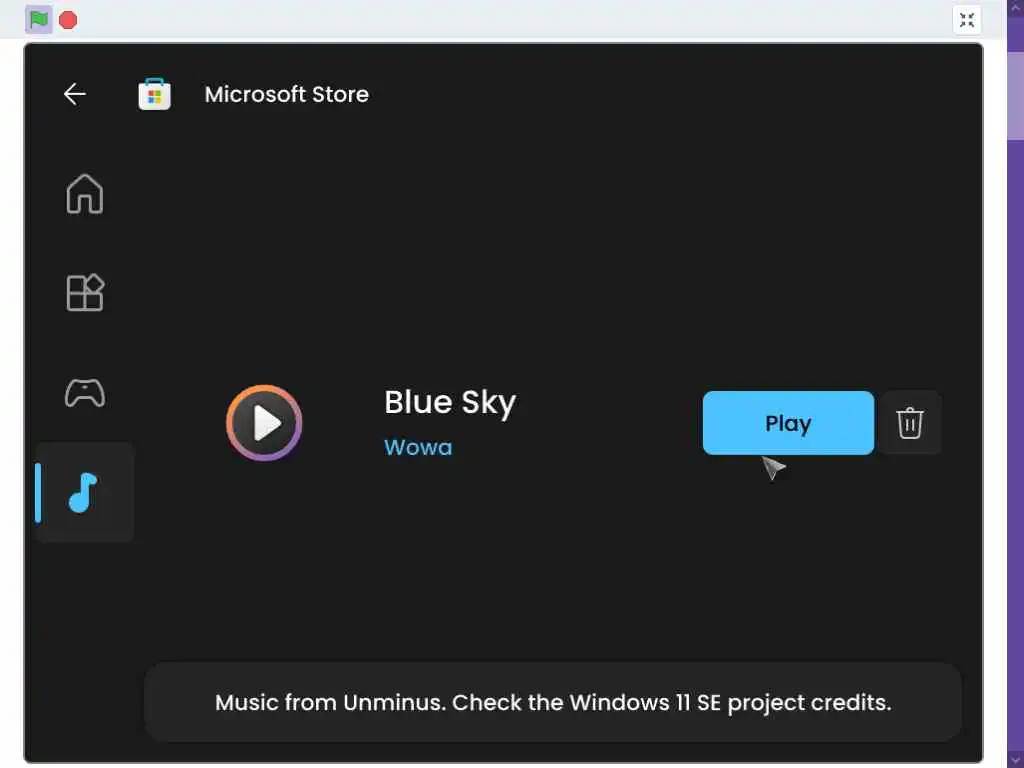Play the Blue Sky track
Image resolution: width=1024 pixels, height=768 pixels.
coord(788,423)
